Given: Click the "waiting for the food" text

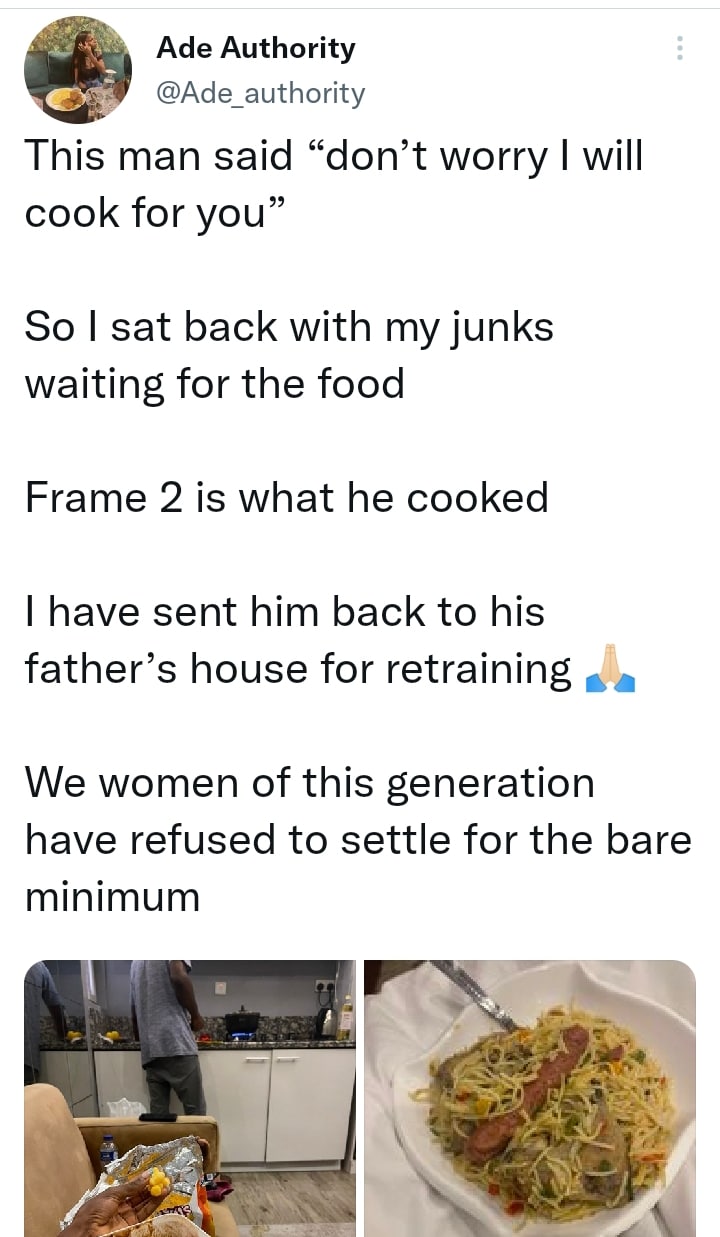Looking at the screenshot, I should pyautogui.click(x=214, y=383).
